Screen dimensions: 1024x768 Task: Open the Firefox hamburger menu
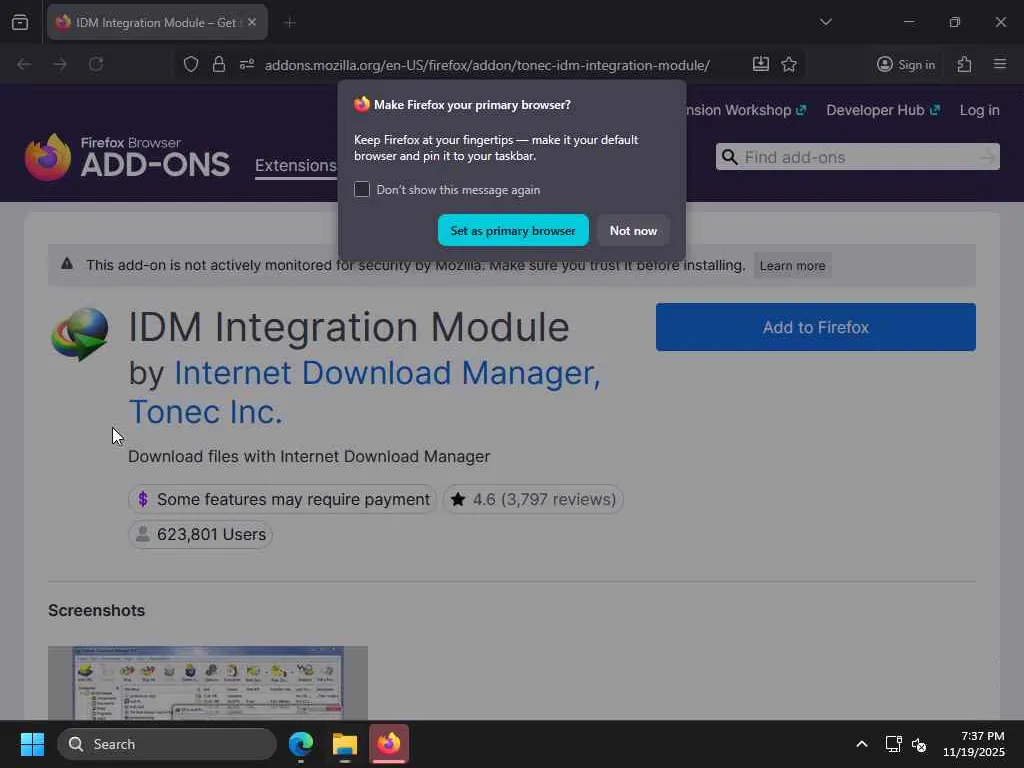pyautogui.click(x=1000, y=64)
